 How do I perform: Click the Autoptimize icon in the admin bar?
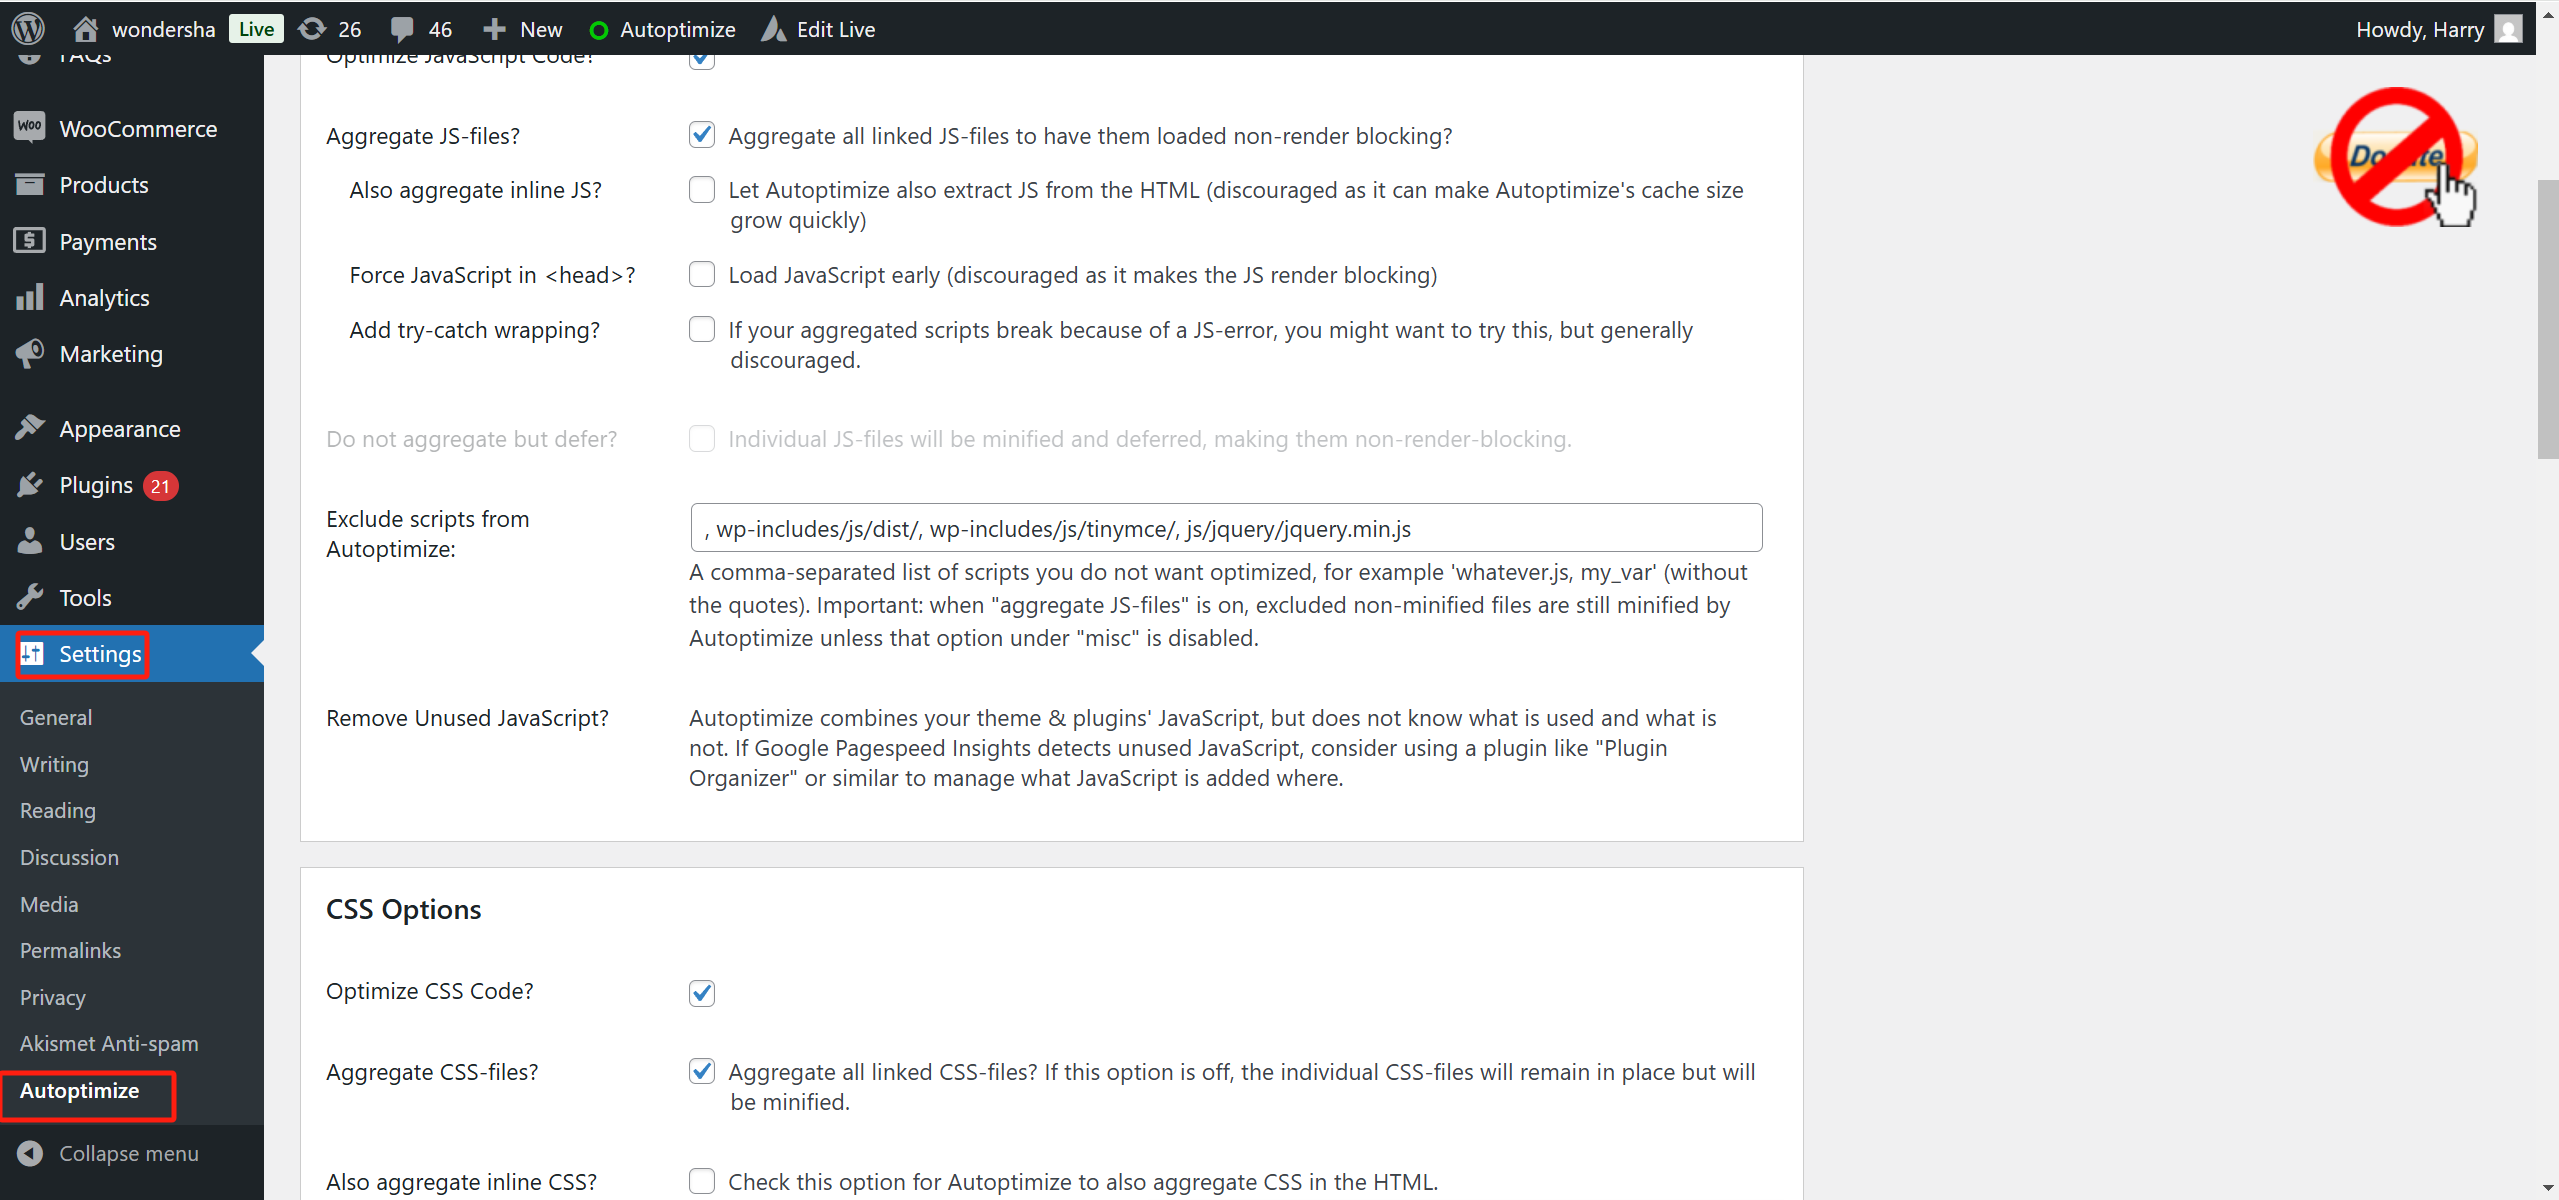pos(600,29)
